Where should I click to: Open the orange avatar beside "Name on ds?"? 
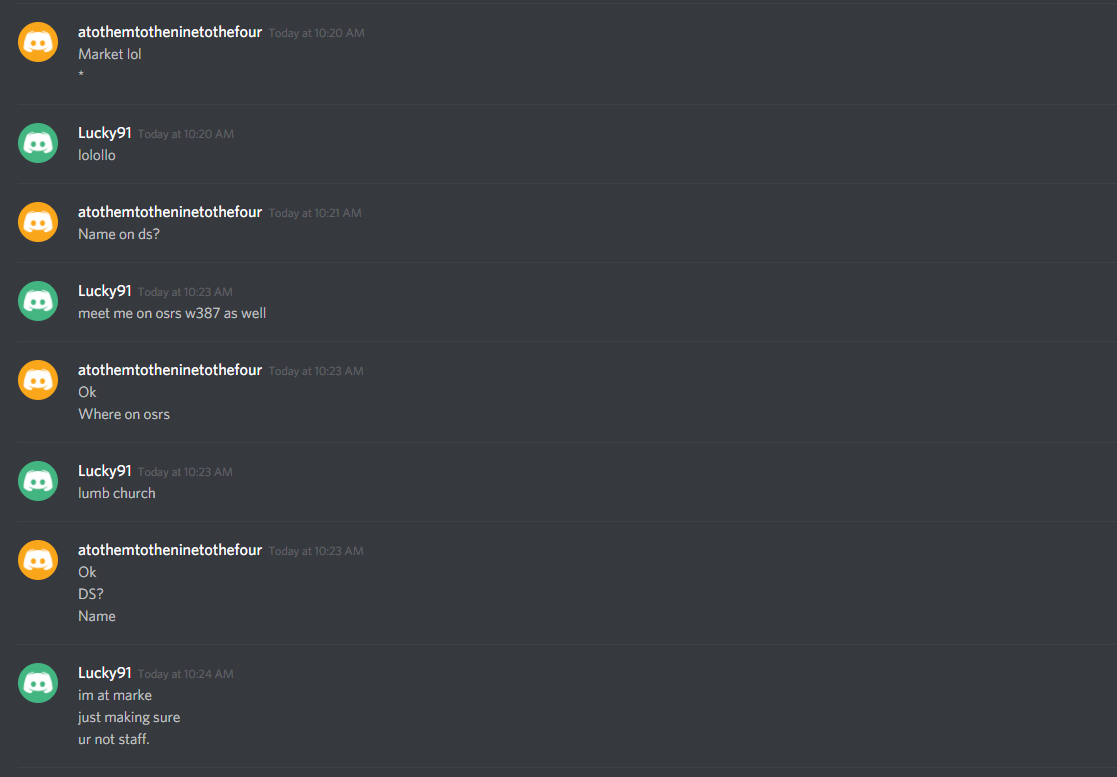(38, 222)
